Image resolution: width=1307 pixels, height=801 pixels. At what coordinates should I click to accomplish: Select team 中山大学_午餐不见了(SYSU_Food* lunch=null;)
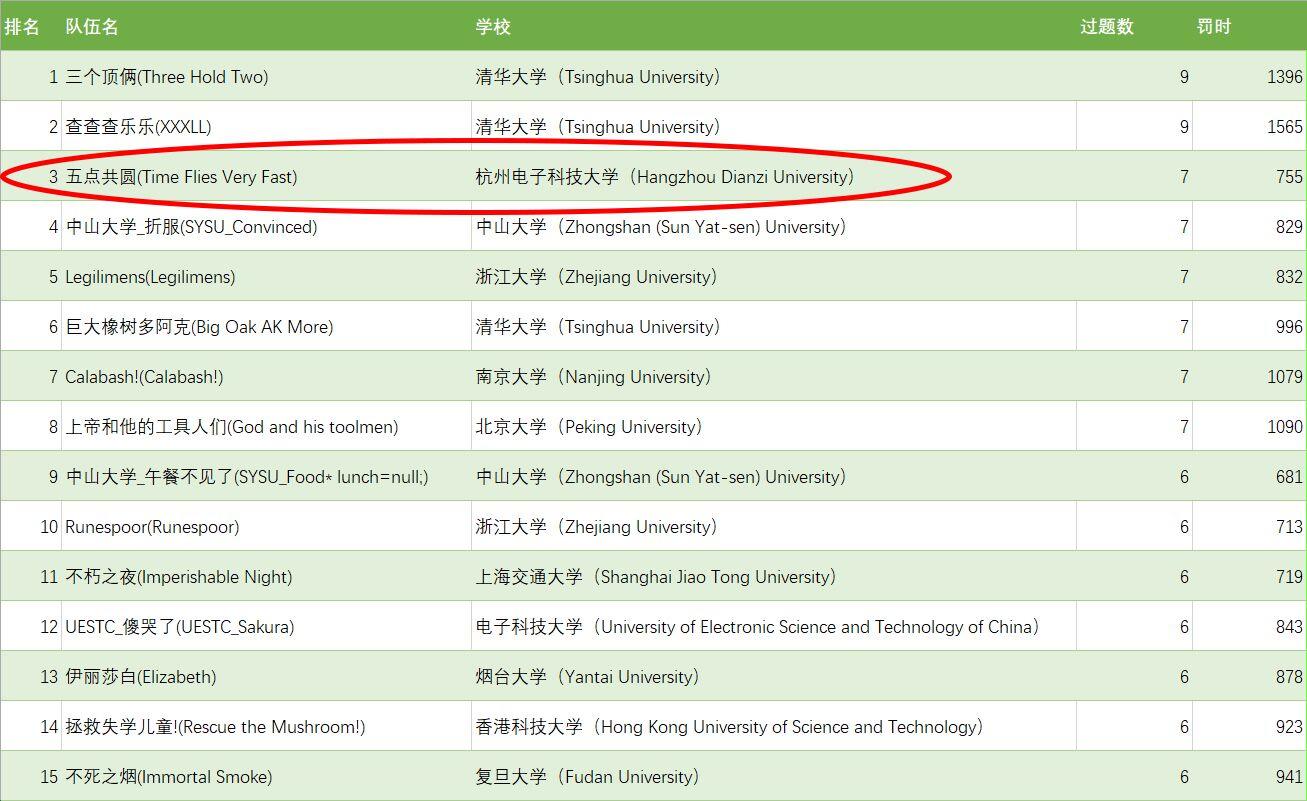247,477
